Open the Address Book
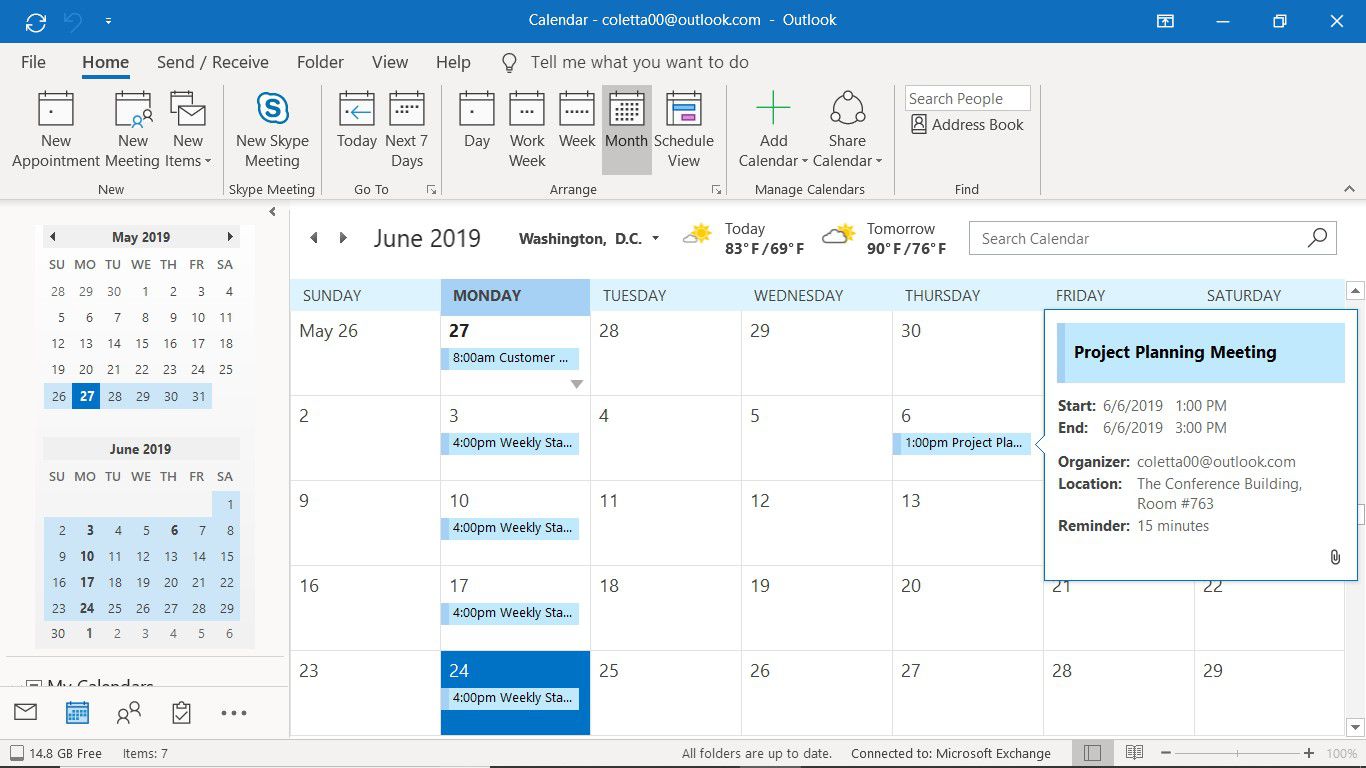 coord(967,125)
